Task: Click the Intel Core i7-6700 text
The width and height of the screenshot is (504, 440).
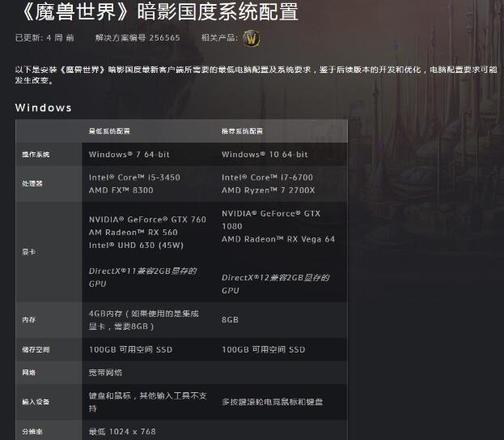Action: click(267, 177)
